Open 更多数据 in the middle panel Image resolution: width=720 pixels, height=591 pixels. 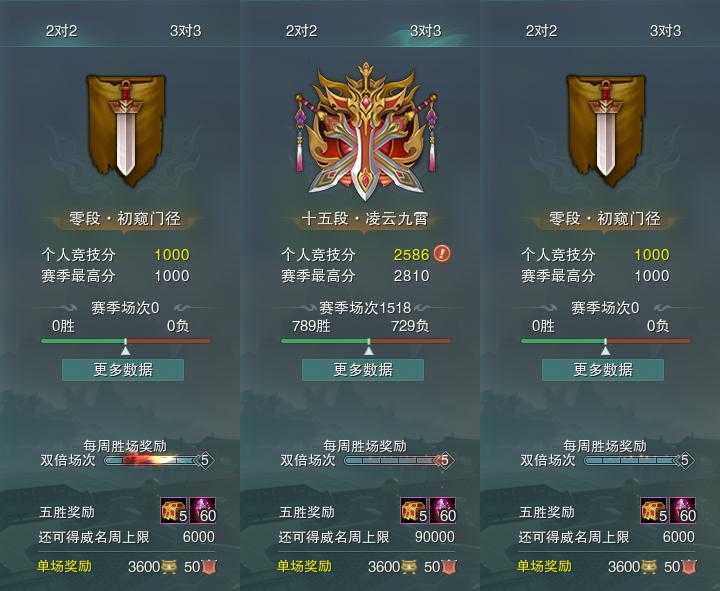[363, 370]
